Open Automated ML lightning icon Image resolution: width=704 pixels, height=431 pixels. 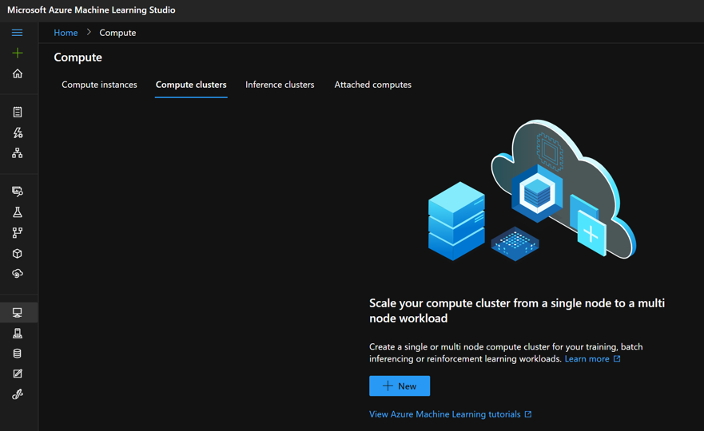(17, 132)
